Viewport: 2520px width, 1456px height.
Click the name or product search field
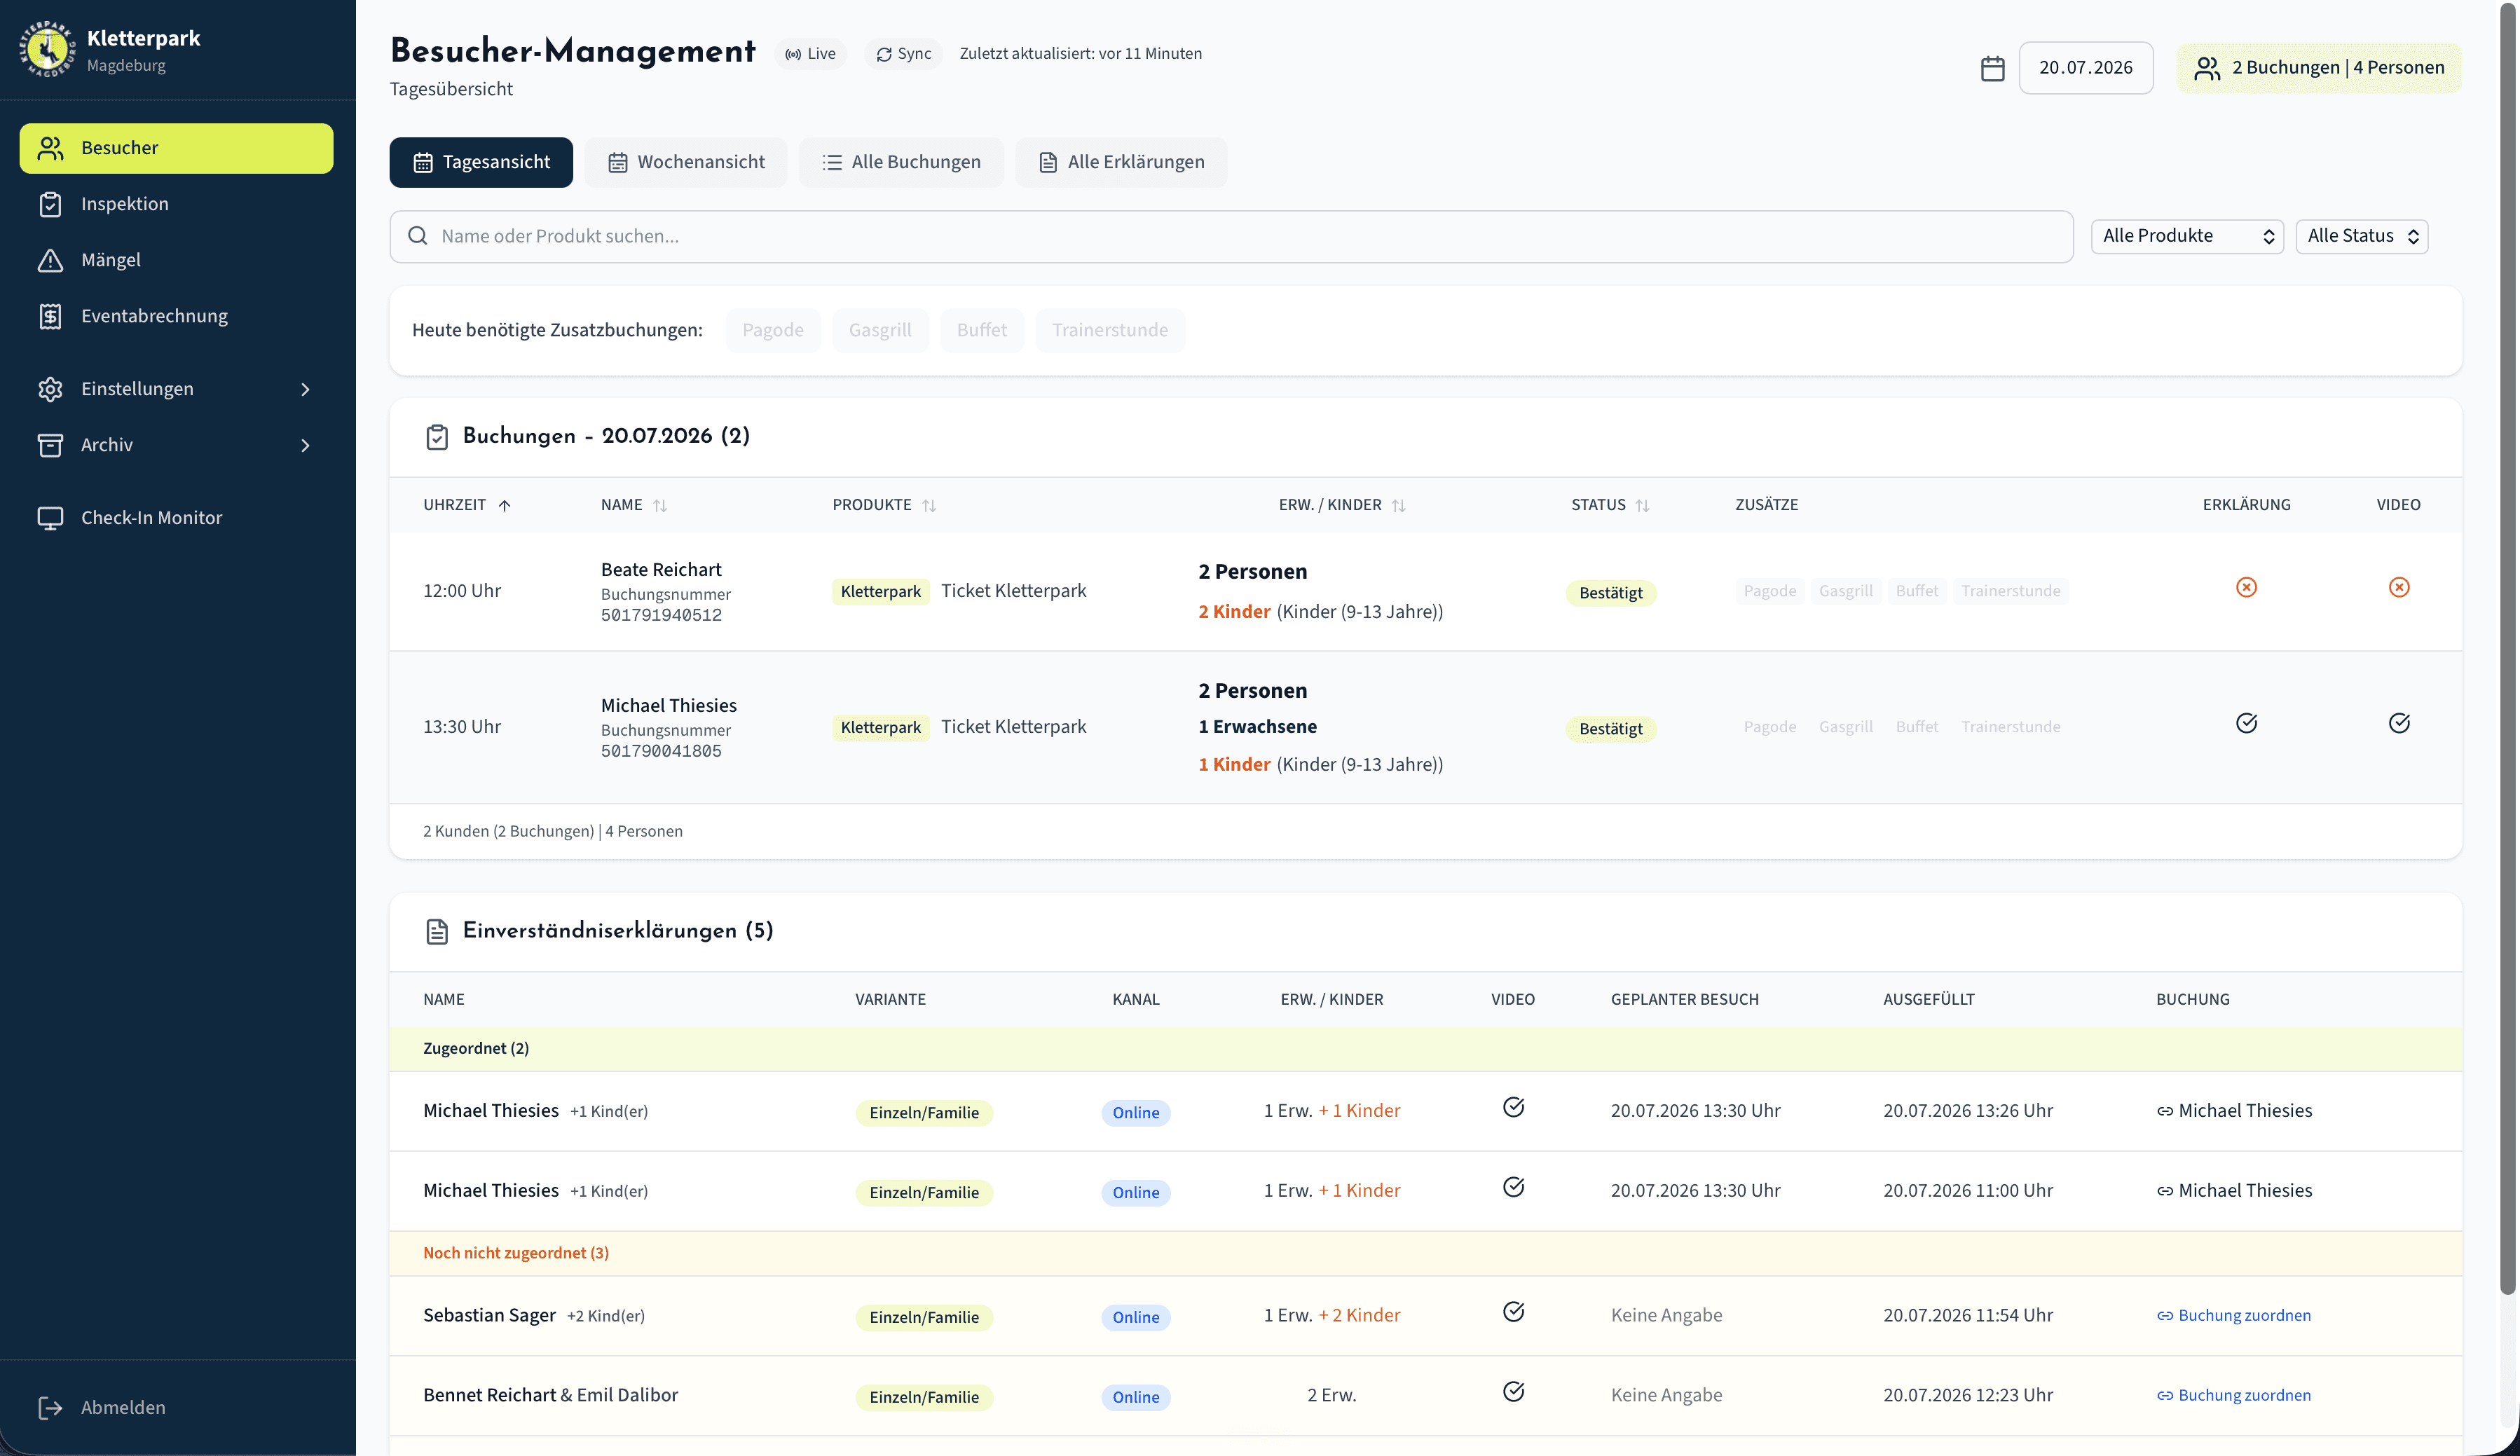1231,236
